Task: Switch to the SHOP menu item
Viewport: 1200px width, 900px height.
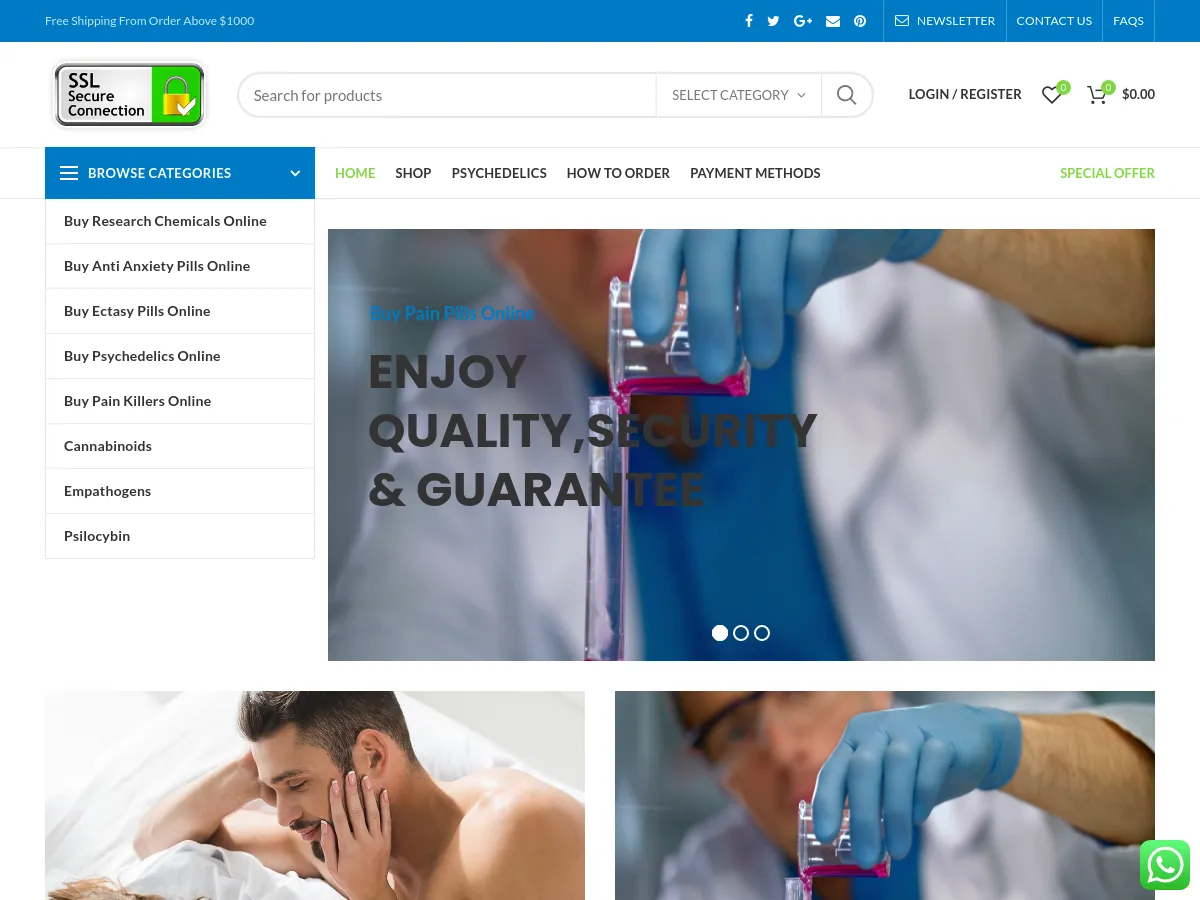Action: coord(413,173)
